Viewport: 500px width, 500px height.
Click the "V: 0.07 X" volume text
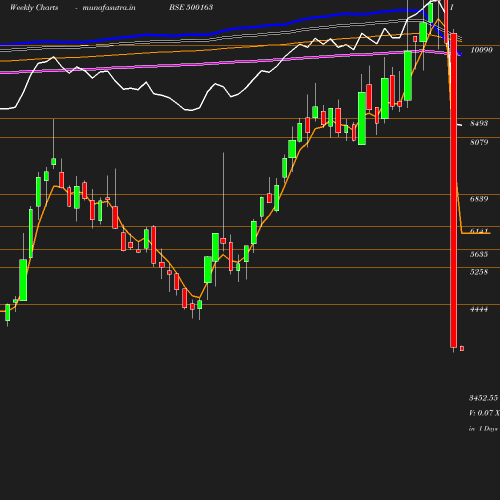(x=484, y=413)
